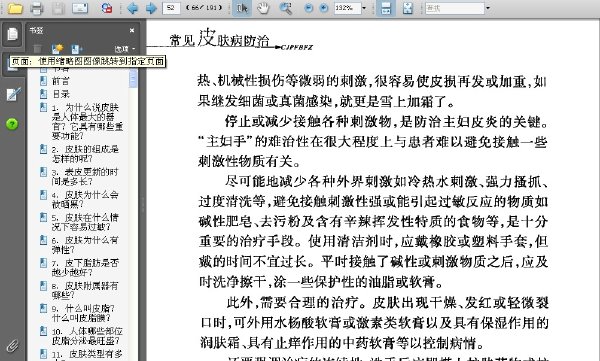Click the Email envelope icon
The height and width of the screenshot is (361, 600).
tap(80, 8)
